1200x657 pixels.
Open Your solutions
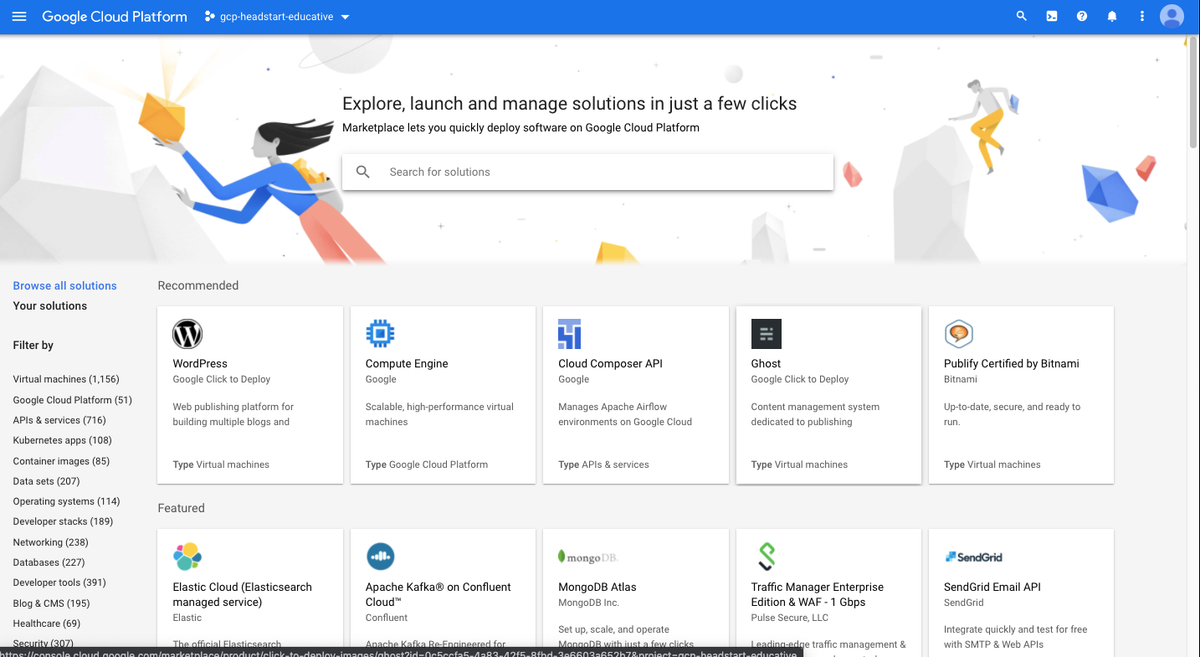coord(50,306)
